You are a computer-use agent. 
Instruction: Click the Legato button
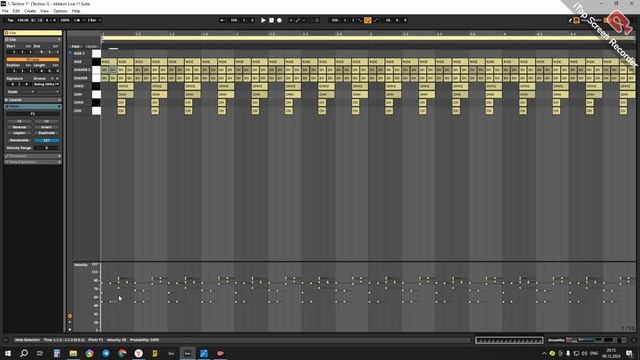19,133
